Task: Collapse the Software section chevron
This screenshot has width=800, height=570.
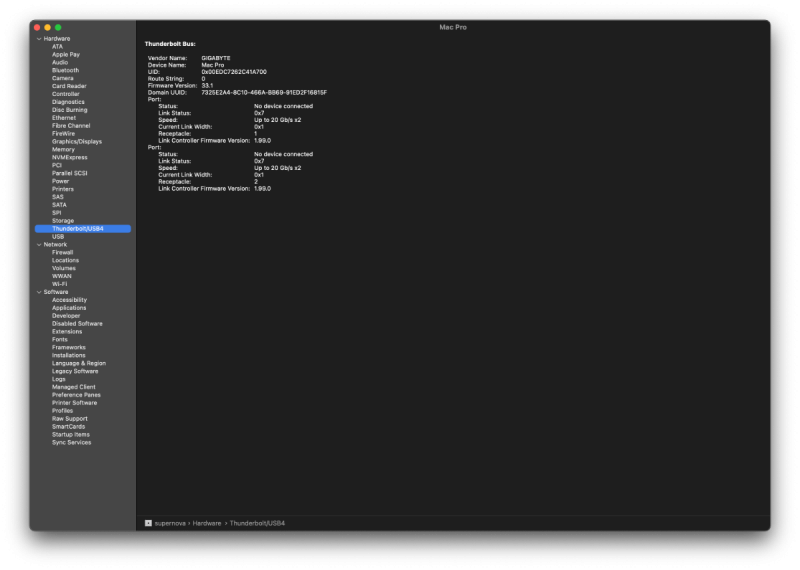Action: pyautogui.click(x=39, y=292)
